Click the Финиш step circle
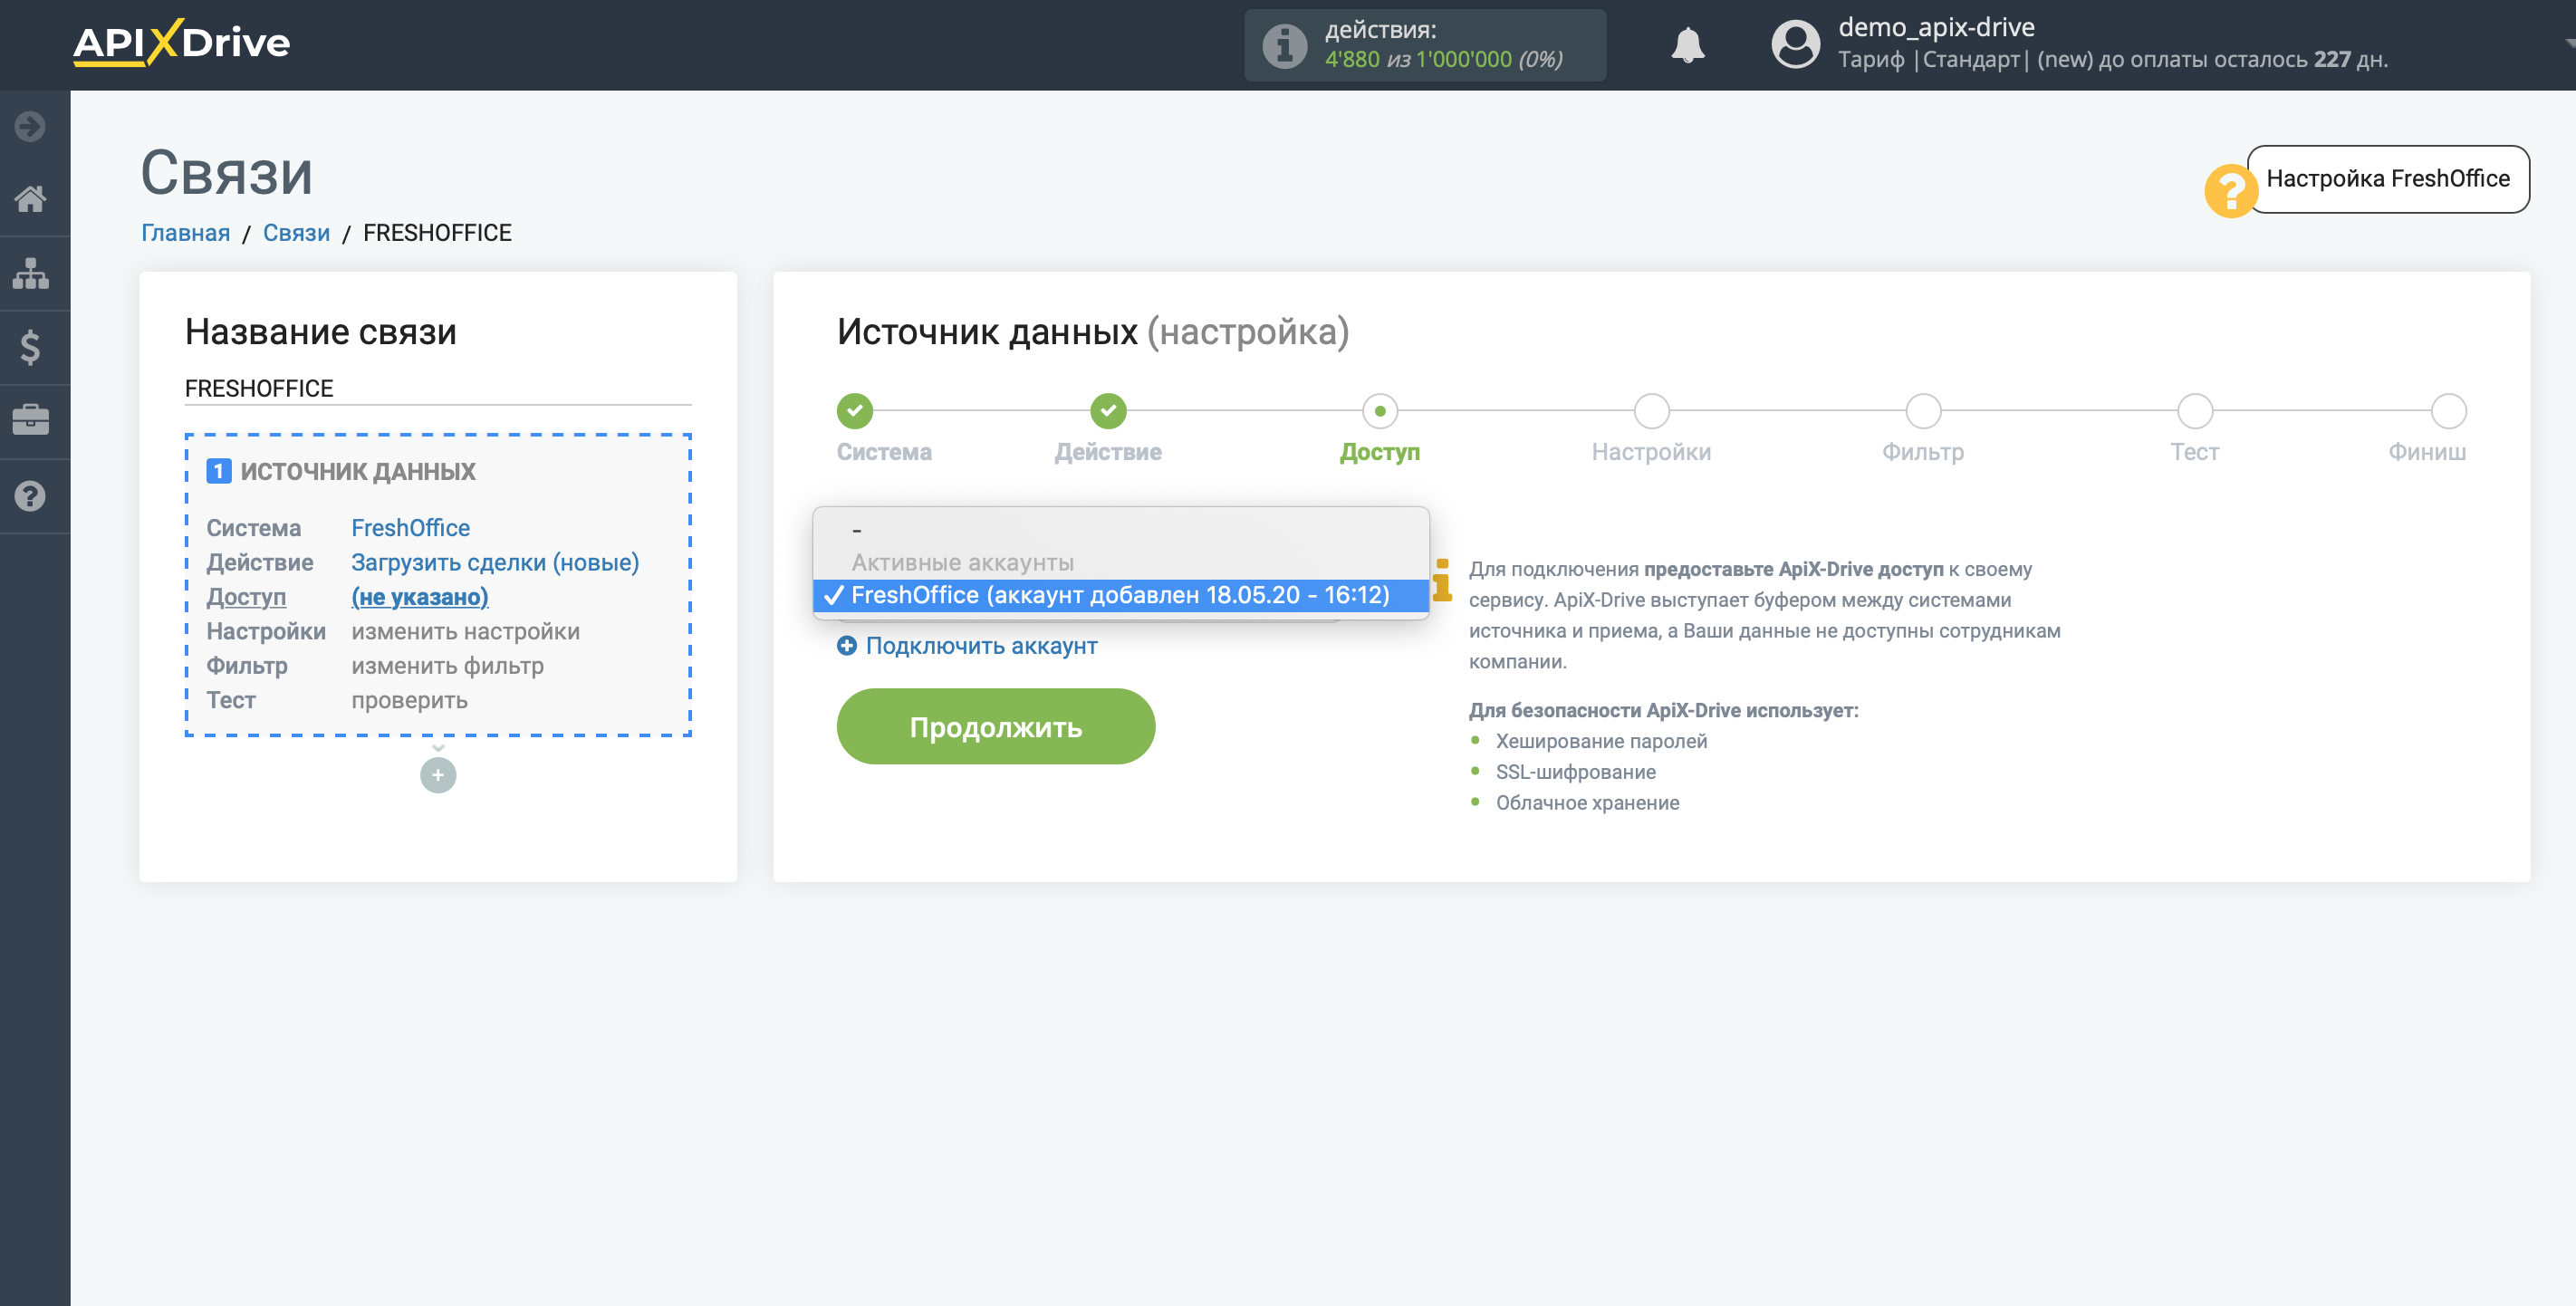Image resolution: width=2576 pixels, height=1306 pixels. tap(2449, 410)
